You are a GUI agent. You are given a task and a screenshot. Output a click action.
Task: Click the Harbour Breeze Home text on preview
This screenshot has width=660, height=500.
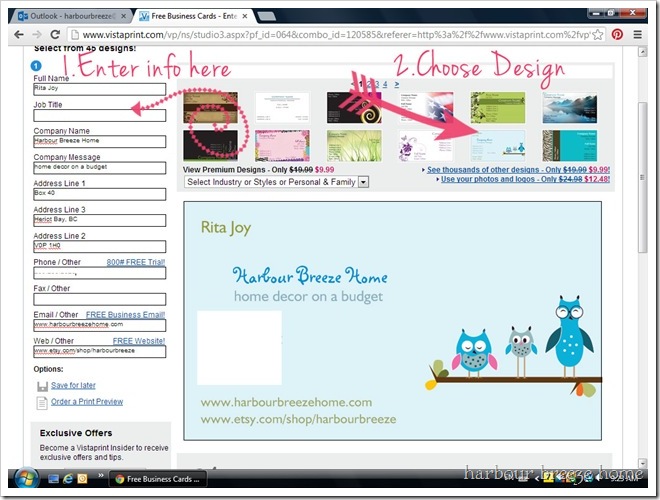coord(310,276)
